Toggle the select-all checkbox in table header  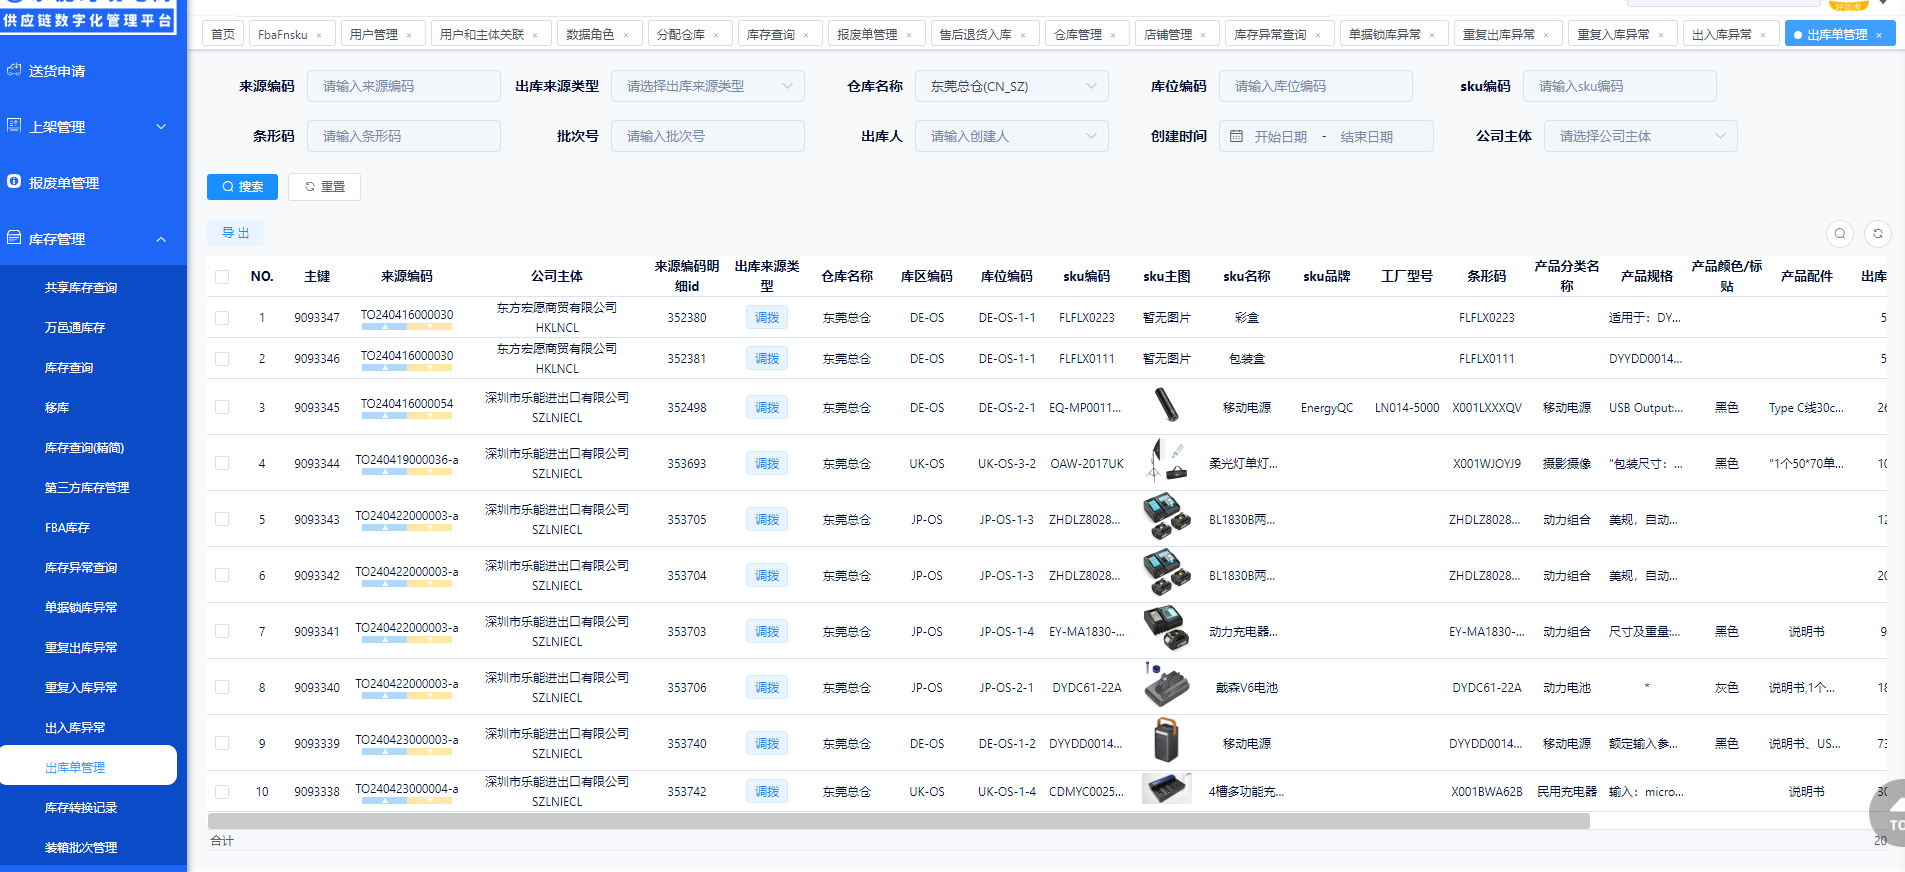(222, 277)
